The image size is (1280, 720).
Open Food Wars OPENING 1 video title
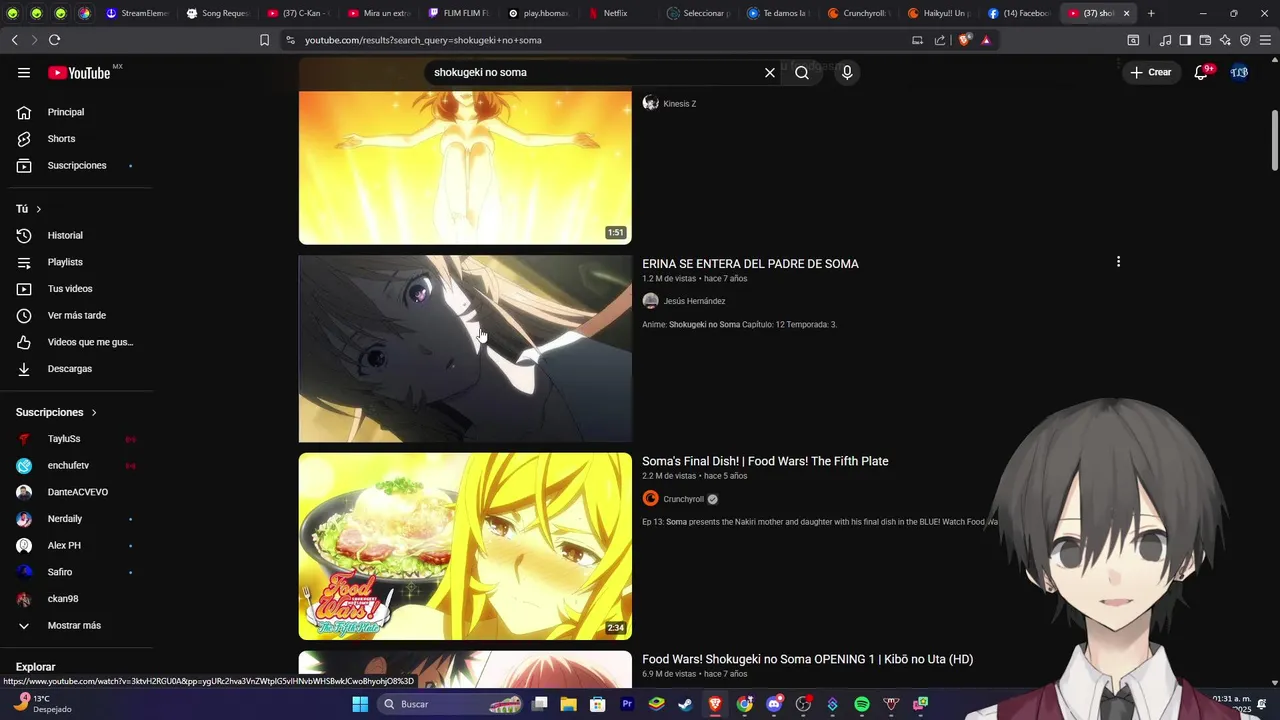click(807, 659)
